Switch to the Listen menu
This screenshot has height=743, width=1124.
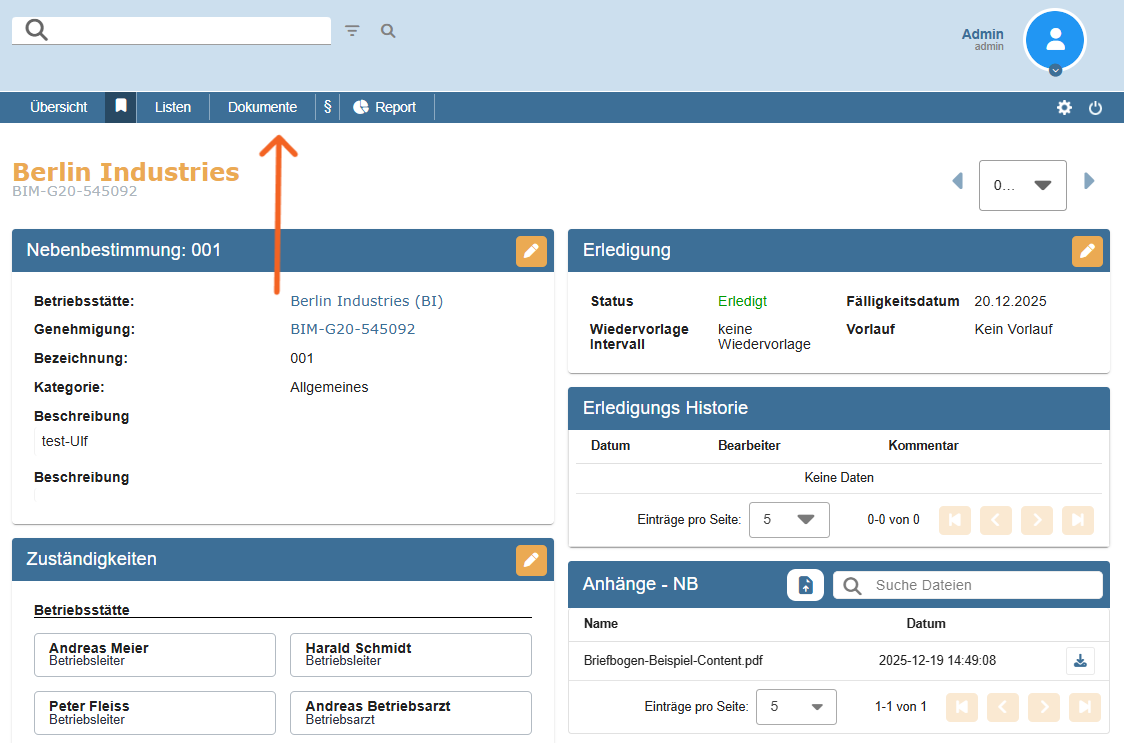(x=172, y=107)
